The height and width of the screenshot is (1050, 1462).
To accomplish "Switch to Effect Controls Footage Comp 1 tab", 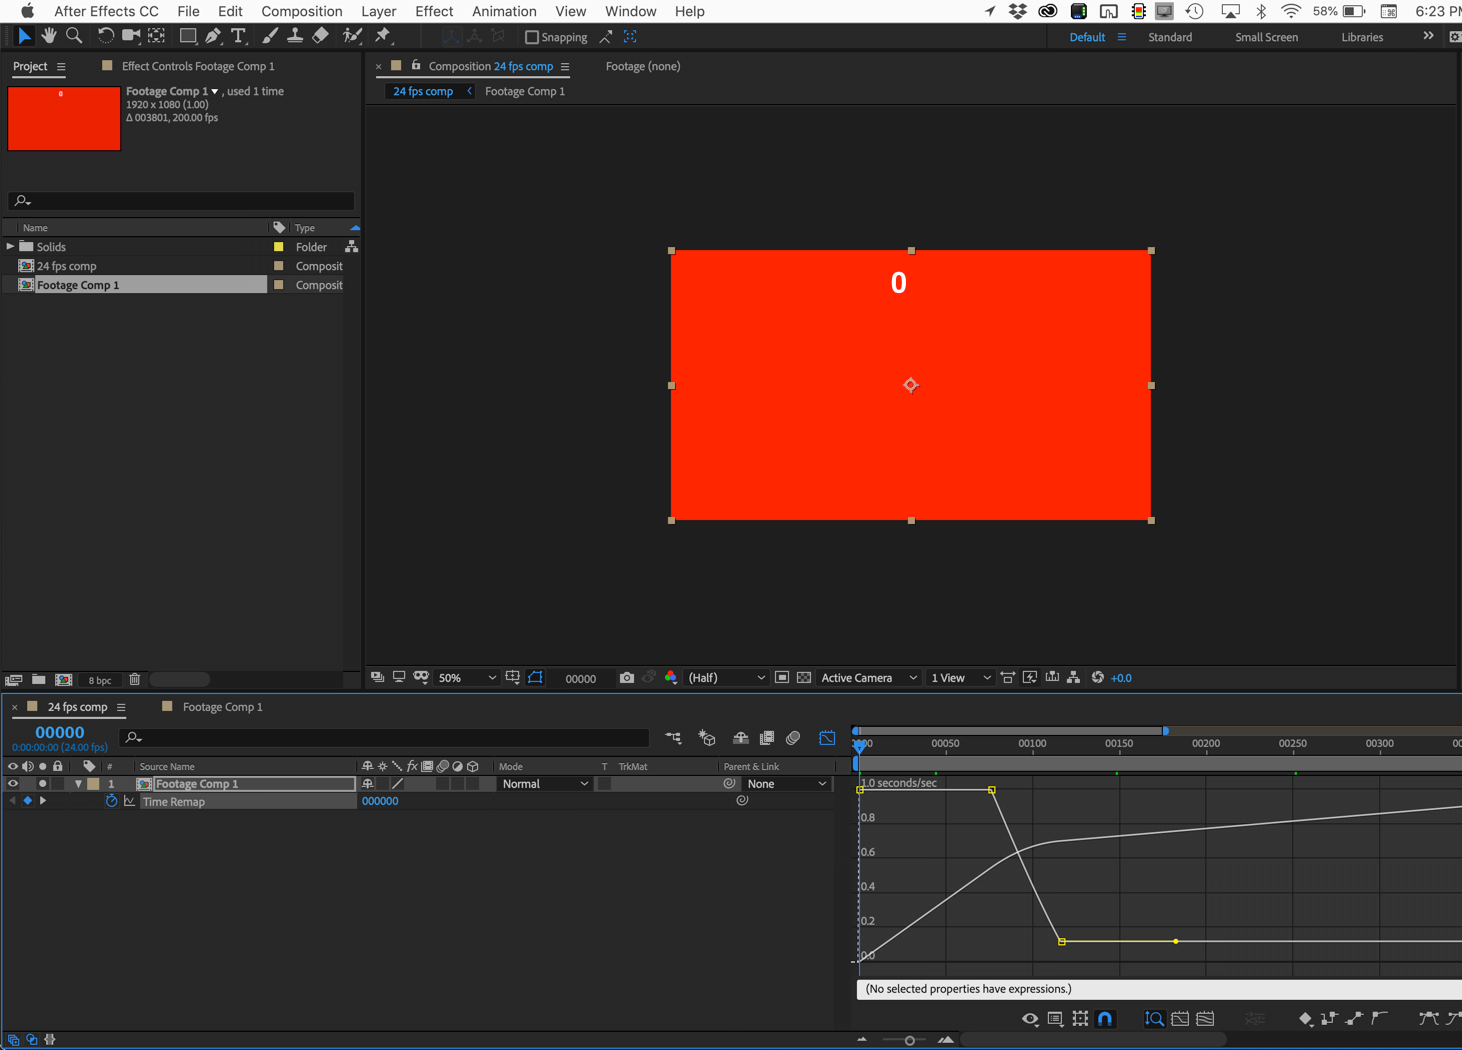I will 197,66.
